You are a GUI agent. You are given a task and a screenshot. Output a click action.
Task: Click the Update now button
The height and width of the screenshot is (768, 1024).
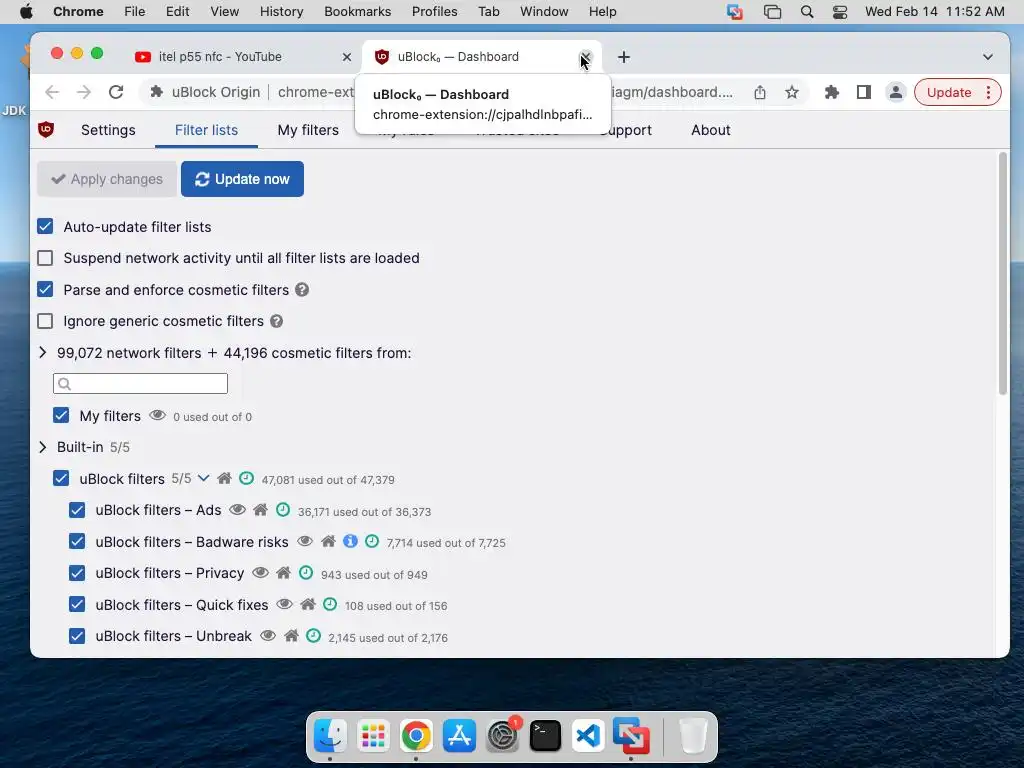242,179
